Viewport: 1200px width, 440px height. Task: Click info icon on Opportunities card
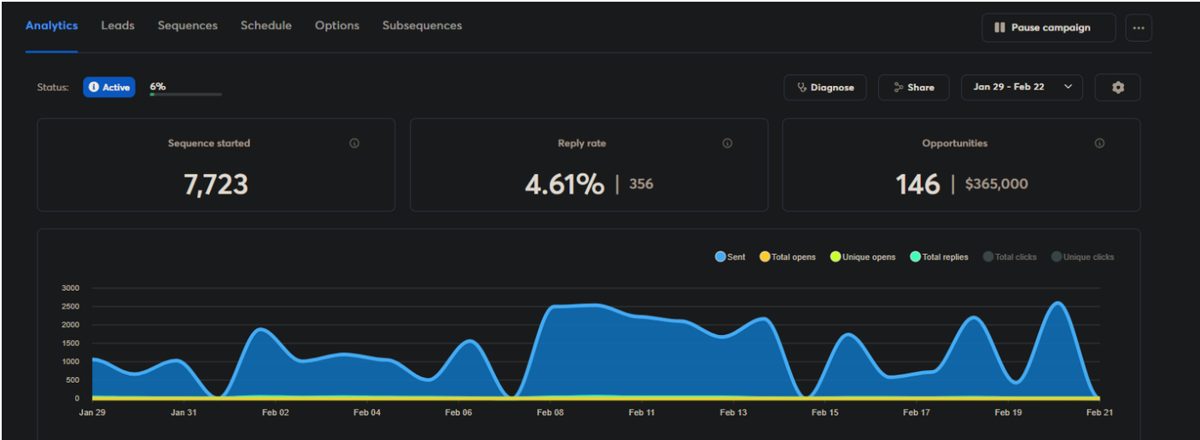click(1099, 143)
